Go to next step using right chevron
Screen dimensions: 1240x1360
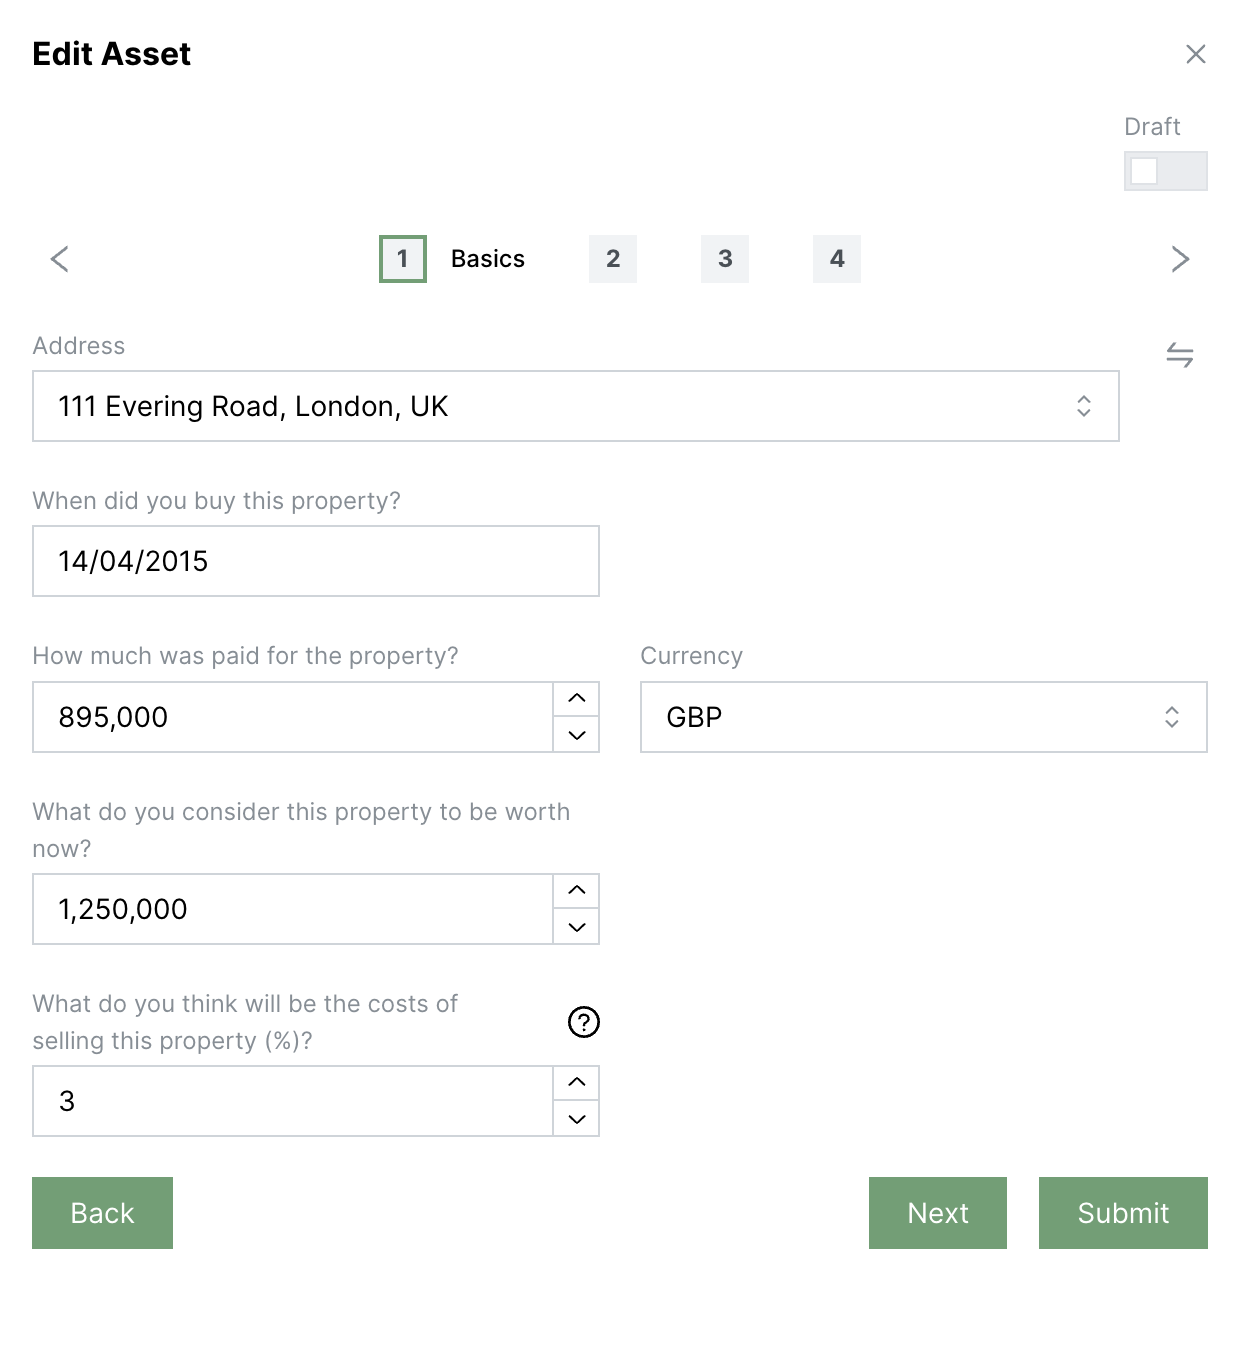coord(1180,259)
